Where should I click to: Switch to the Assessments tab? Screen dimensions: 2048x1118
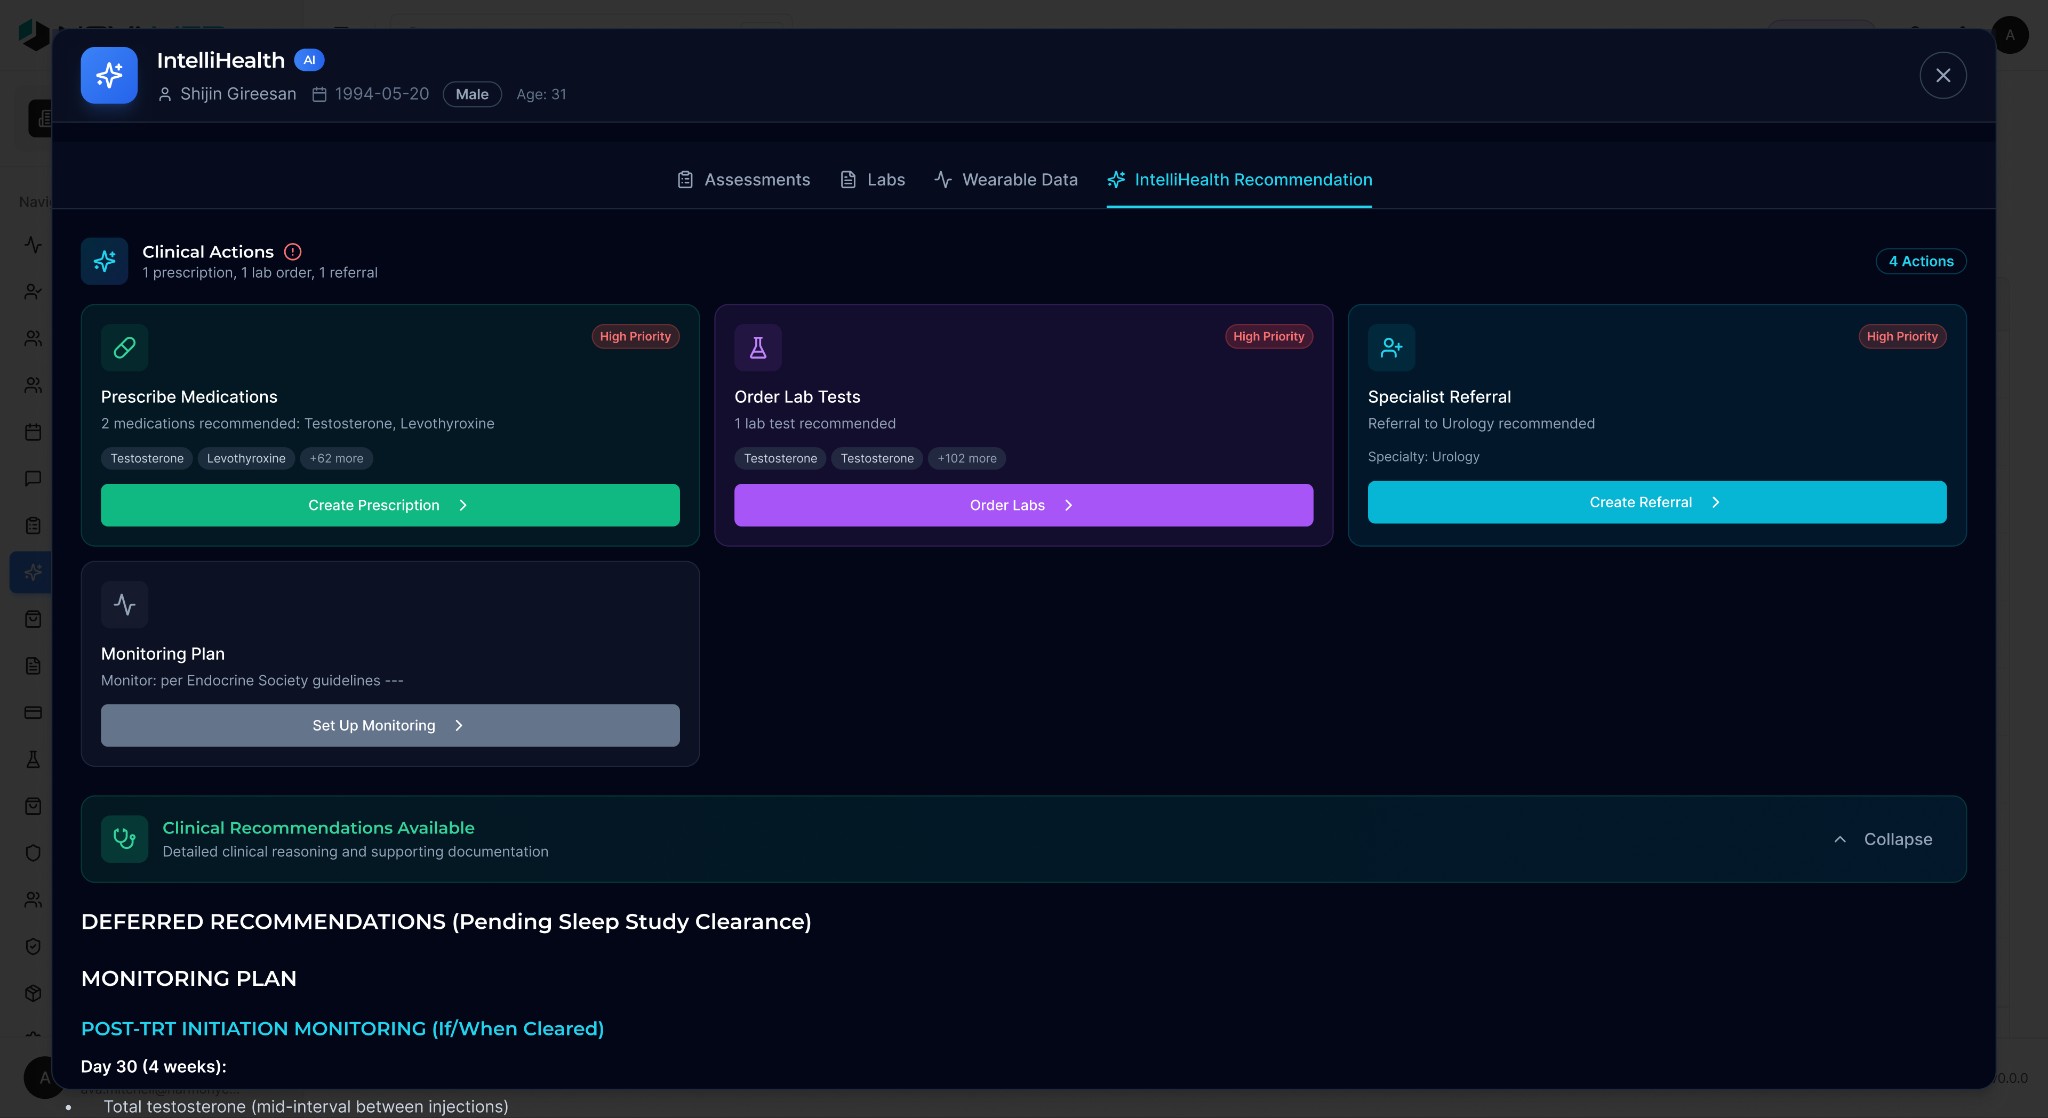(744, 180)
